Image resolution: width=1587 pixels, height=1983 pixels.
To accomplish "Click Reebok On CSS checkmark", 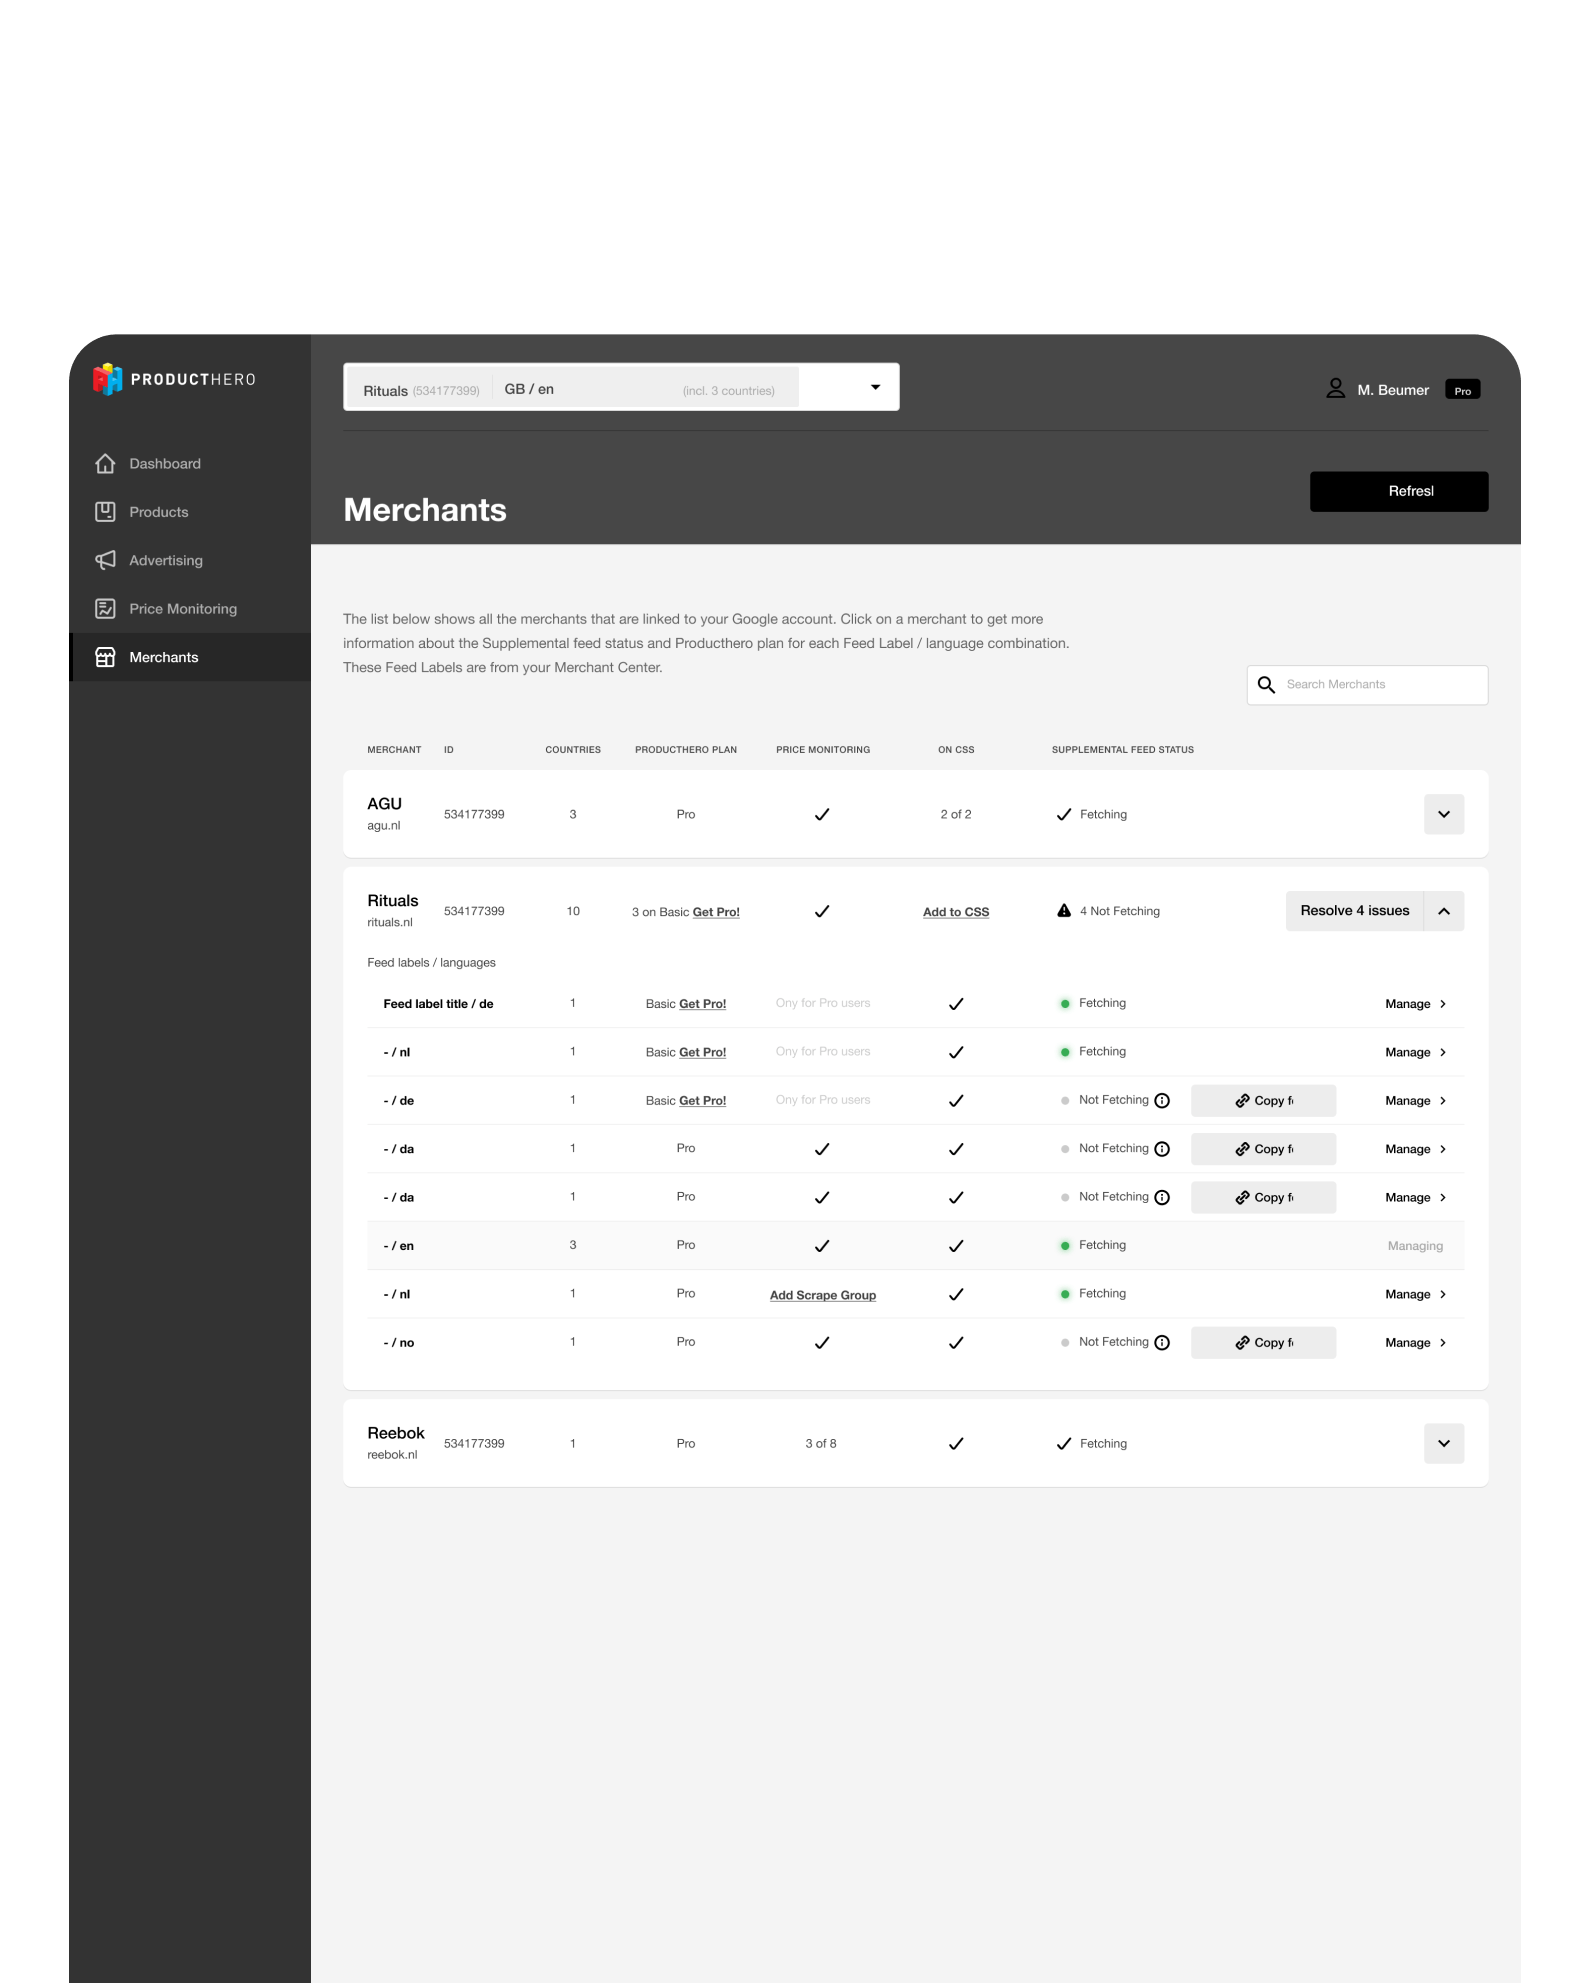I will click(956, 1444).
